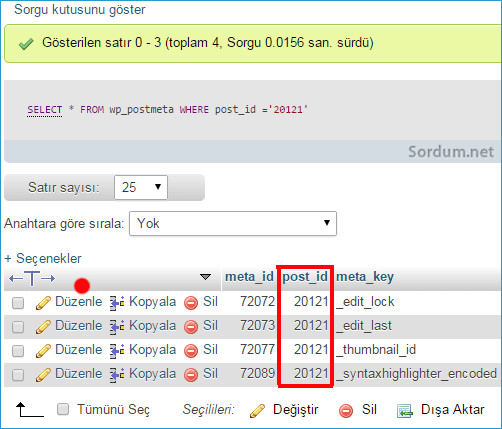Click the Dışa Aktar export icon

(405, 411)
